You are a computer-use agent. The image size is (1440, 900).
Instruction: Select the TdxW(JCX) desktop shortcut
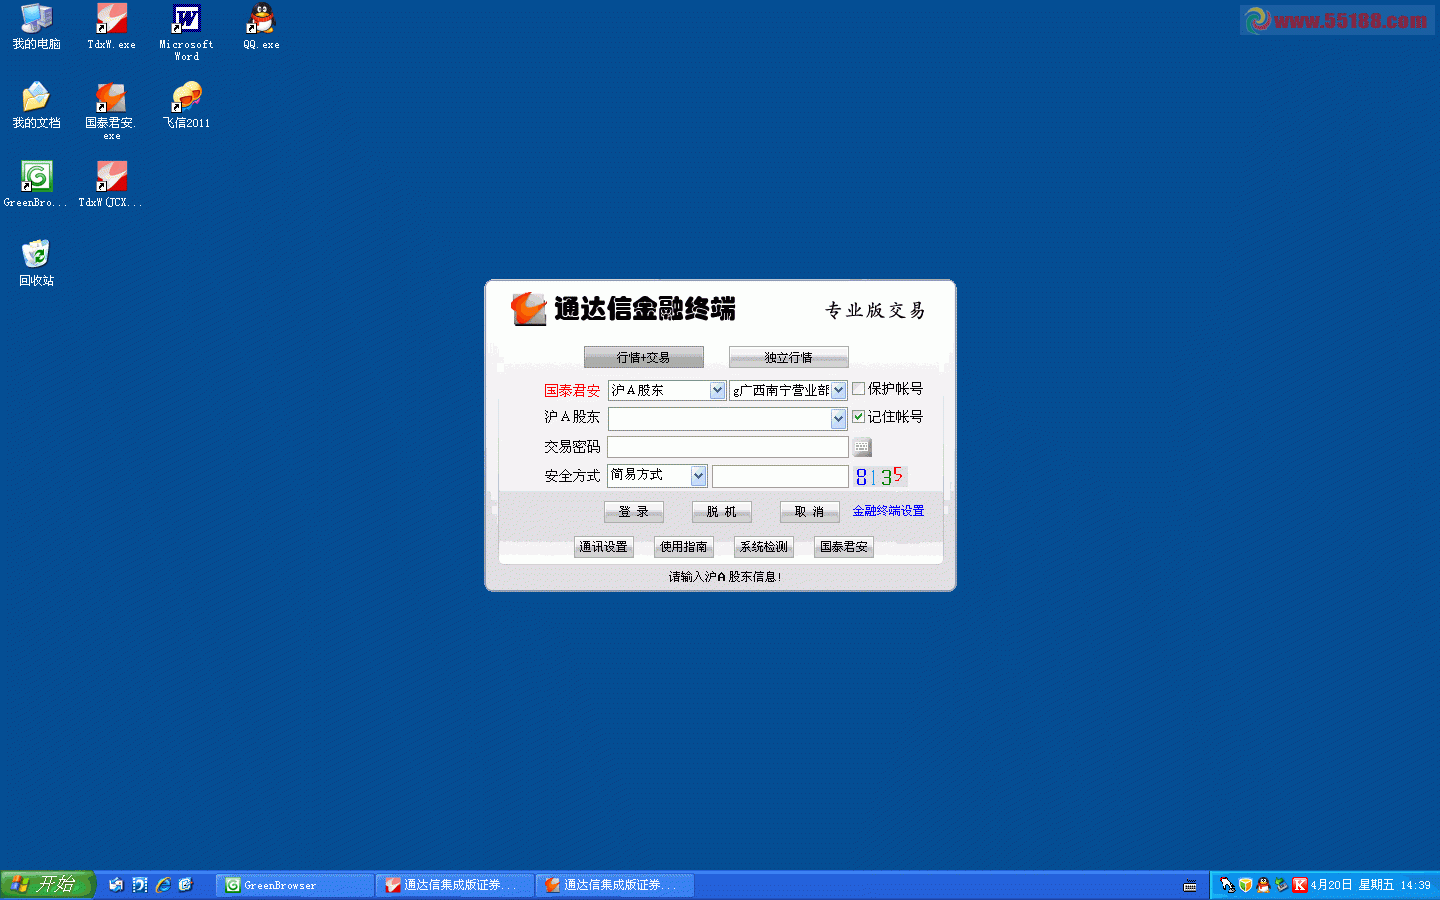tap(111, 184)
